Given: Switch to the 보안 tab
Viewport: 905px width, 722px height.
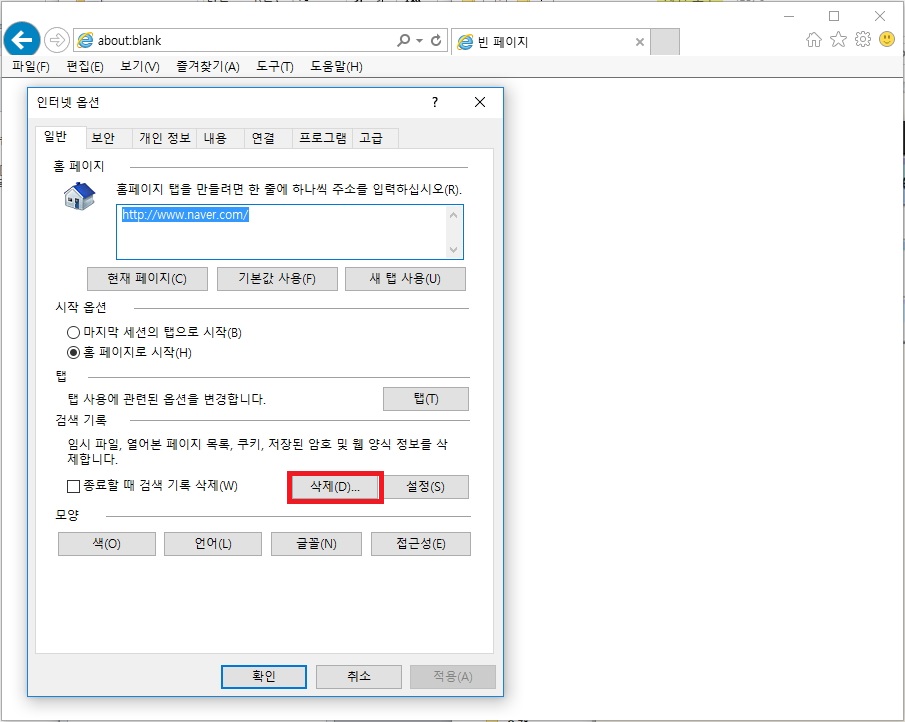Looking at the screenshot, I should click(103, 138).
